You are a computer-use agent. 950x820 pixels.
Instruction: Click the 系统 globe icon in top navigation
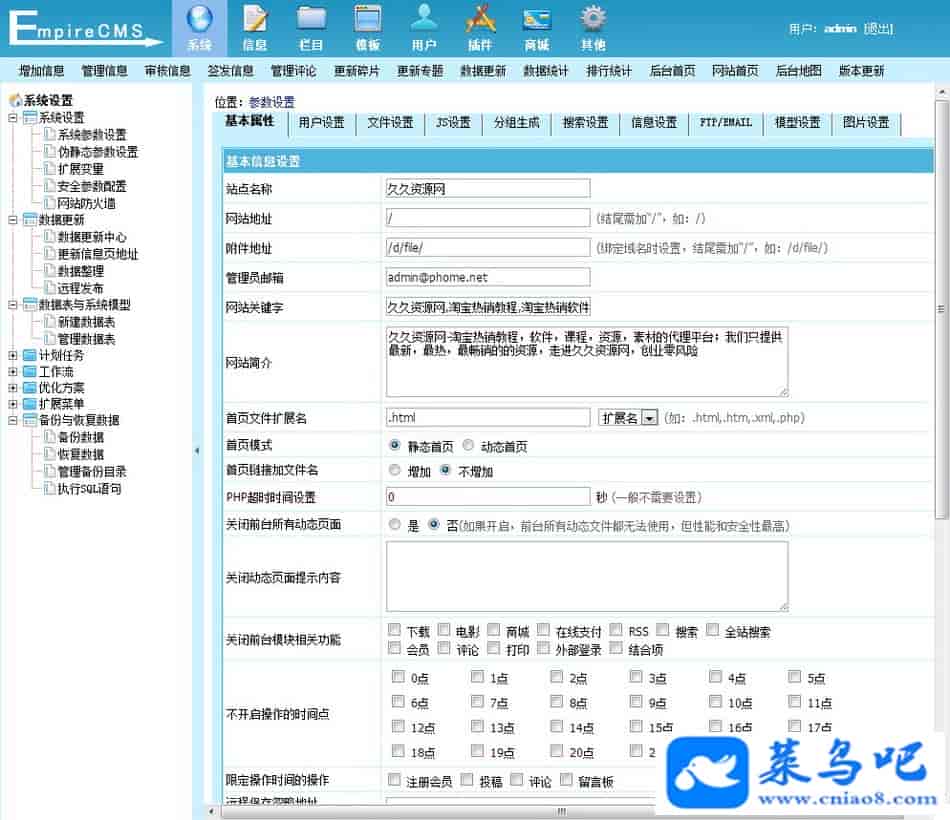(199, 20)
